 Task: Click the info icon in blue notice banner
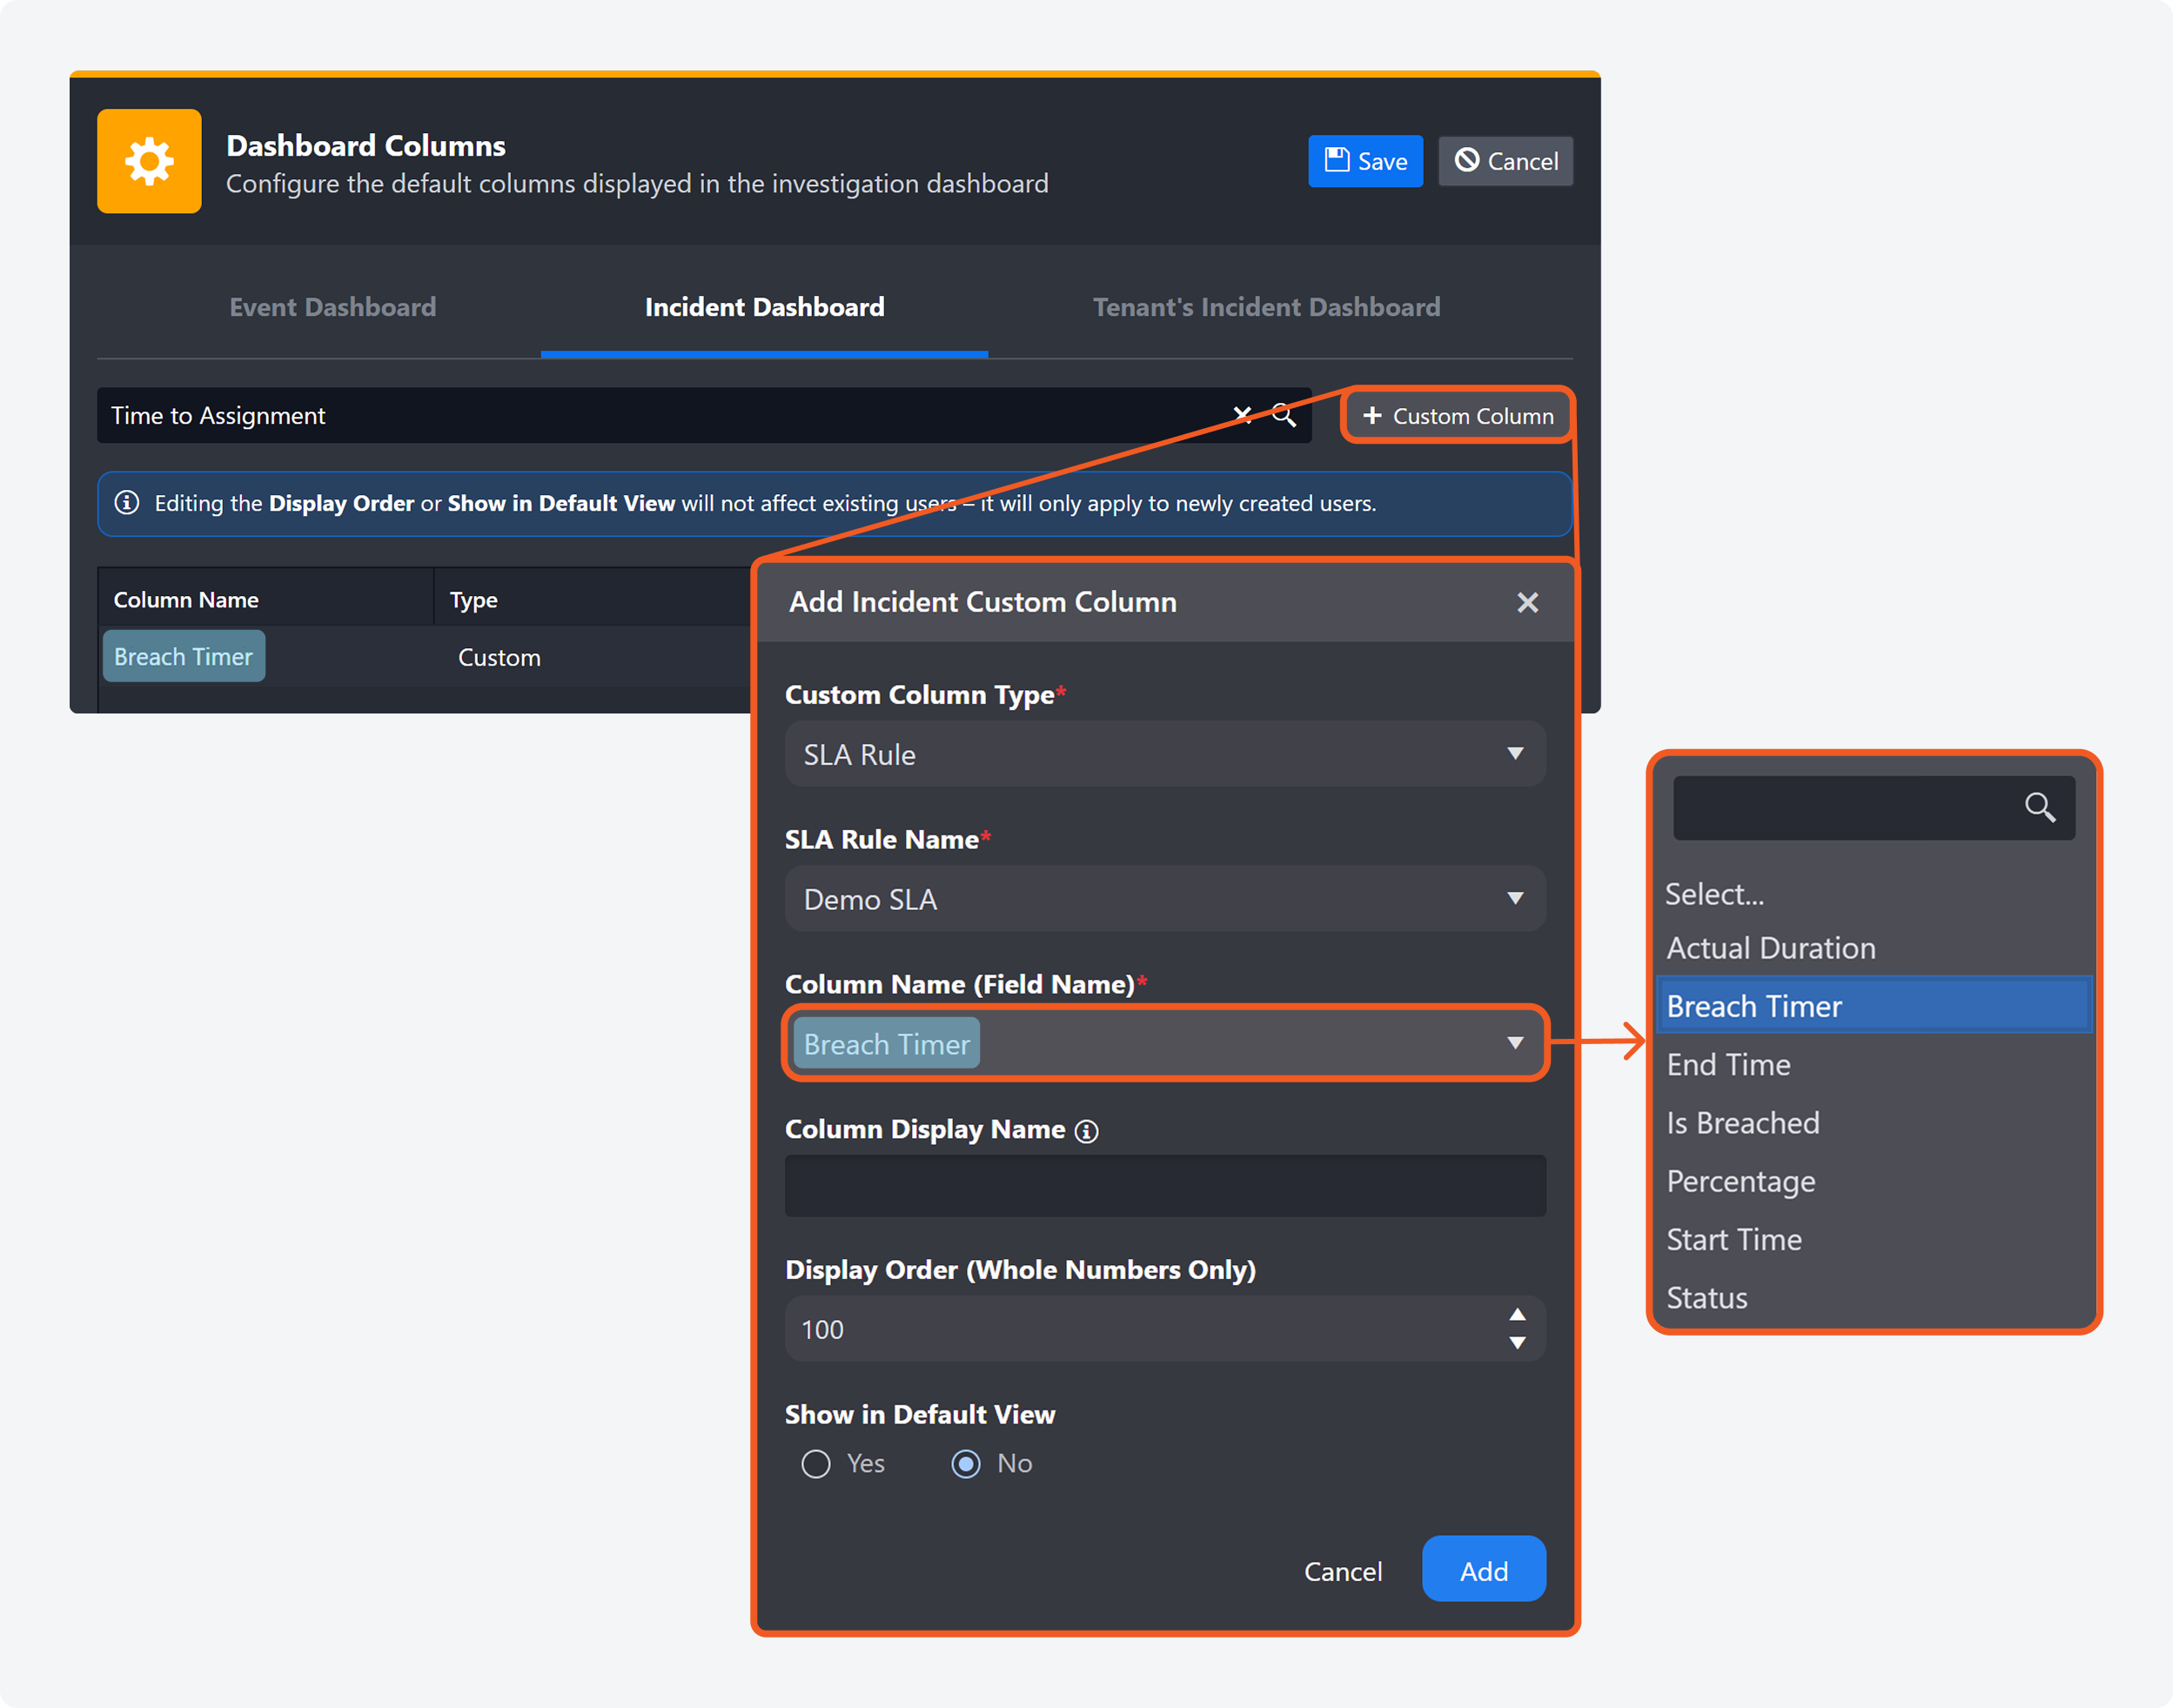pyautogui.click(x=127, y=503)
